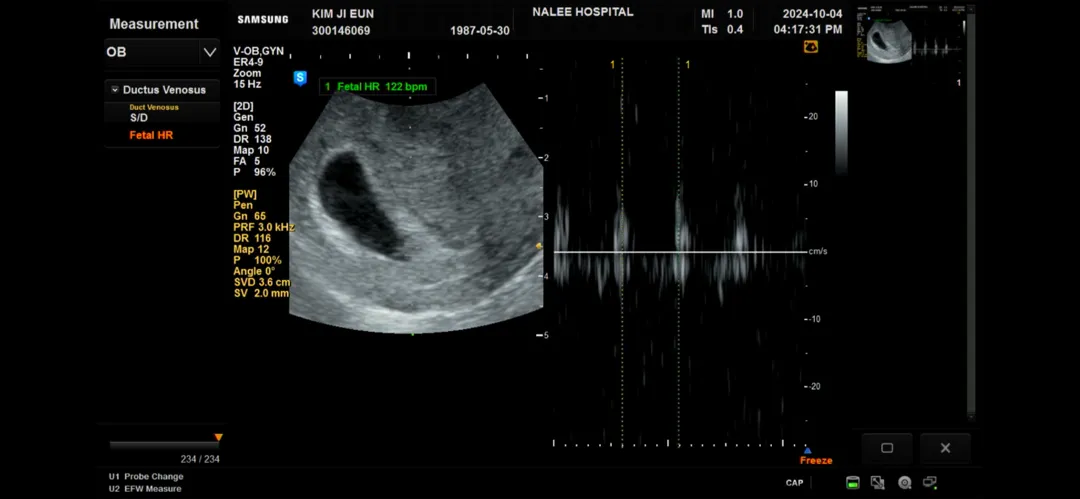Click the CAP caps lock indicator

click(x=794, y=483)
